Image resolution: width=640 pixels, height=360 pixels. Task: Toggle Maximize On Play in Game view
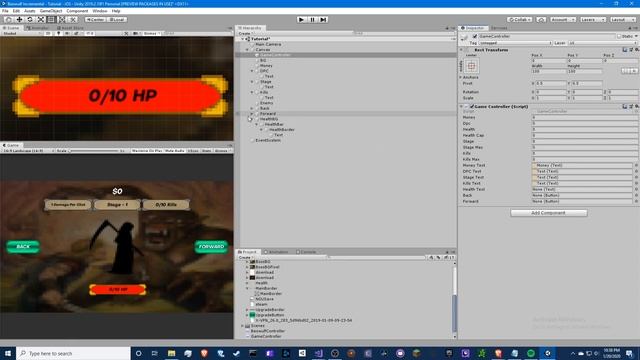[x=147, y=151]
